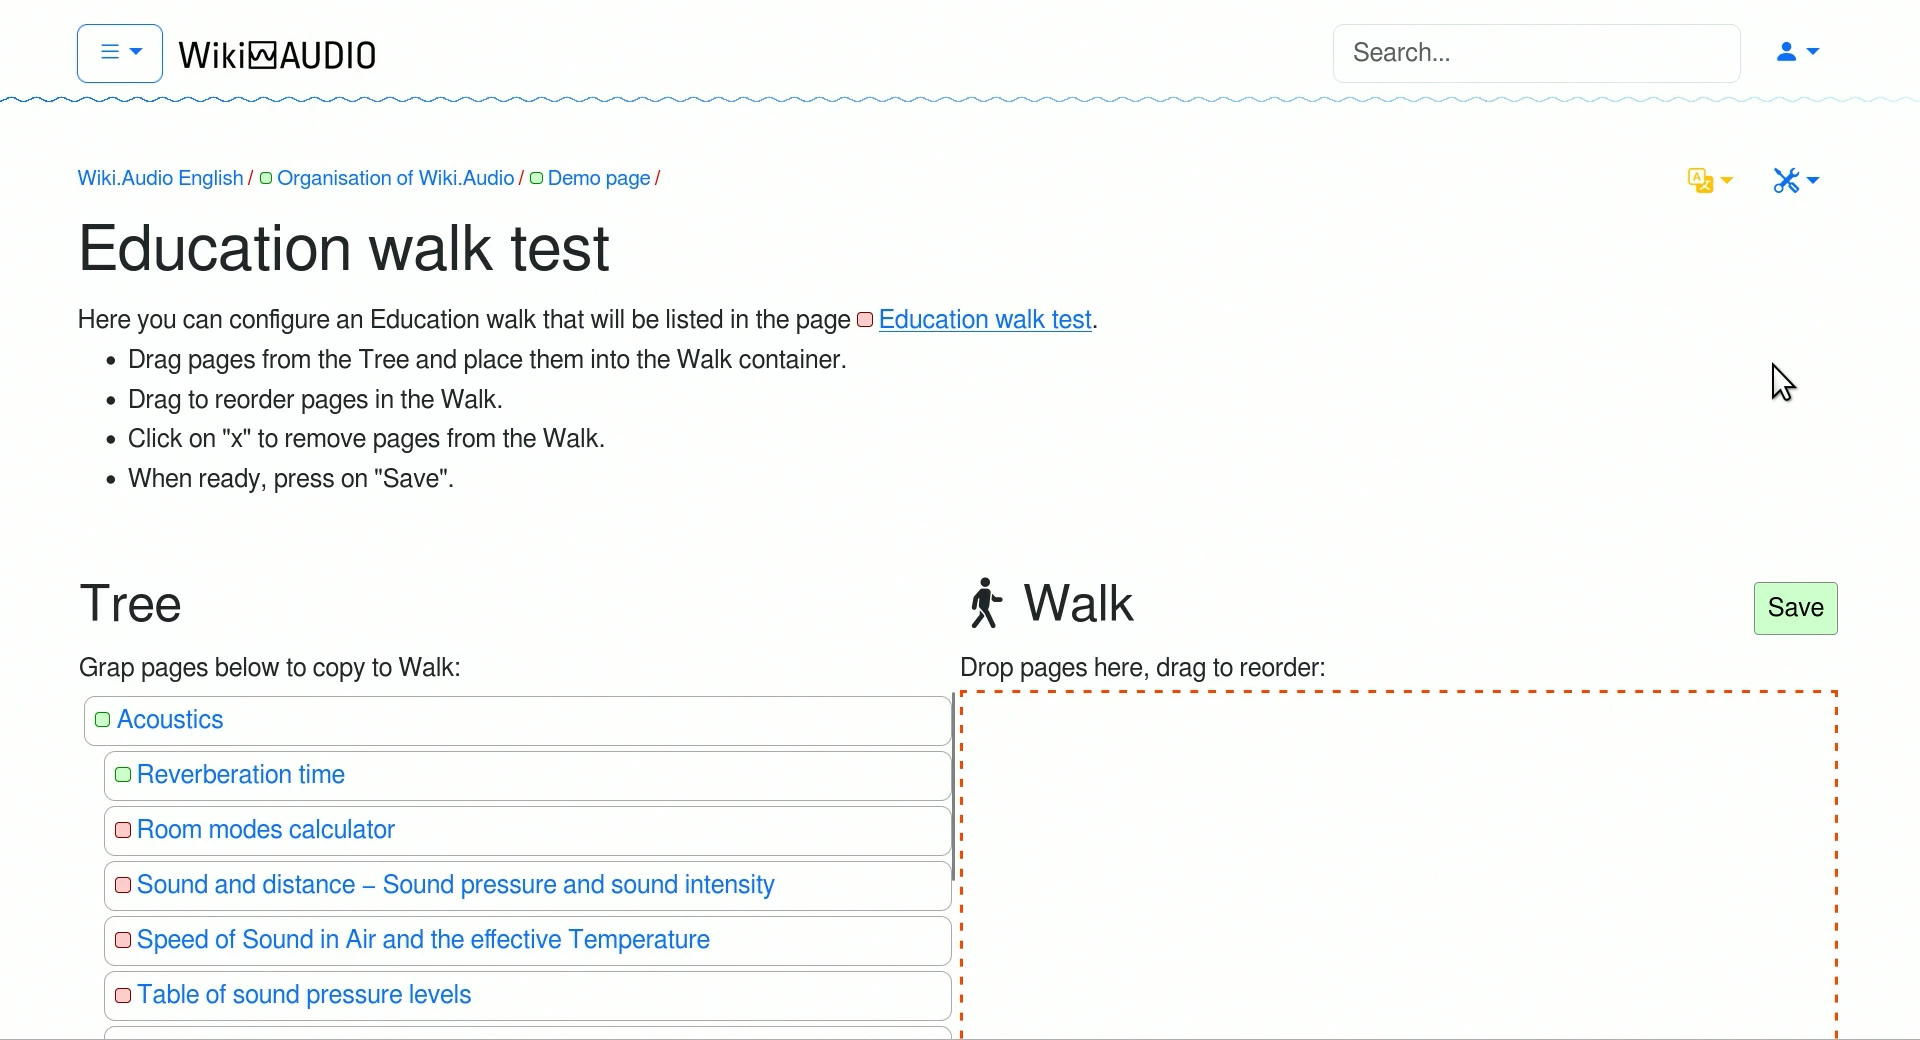Go to Wiki.Audio English breadcrumb
1920x1040 pixels.
pyautogui.click(x=160, y=179)
